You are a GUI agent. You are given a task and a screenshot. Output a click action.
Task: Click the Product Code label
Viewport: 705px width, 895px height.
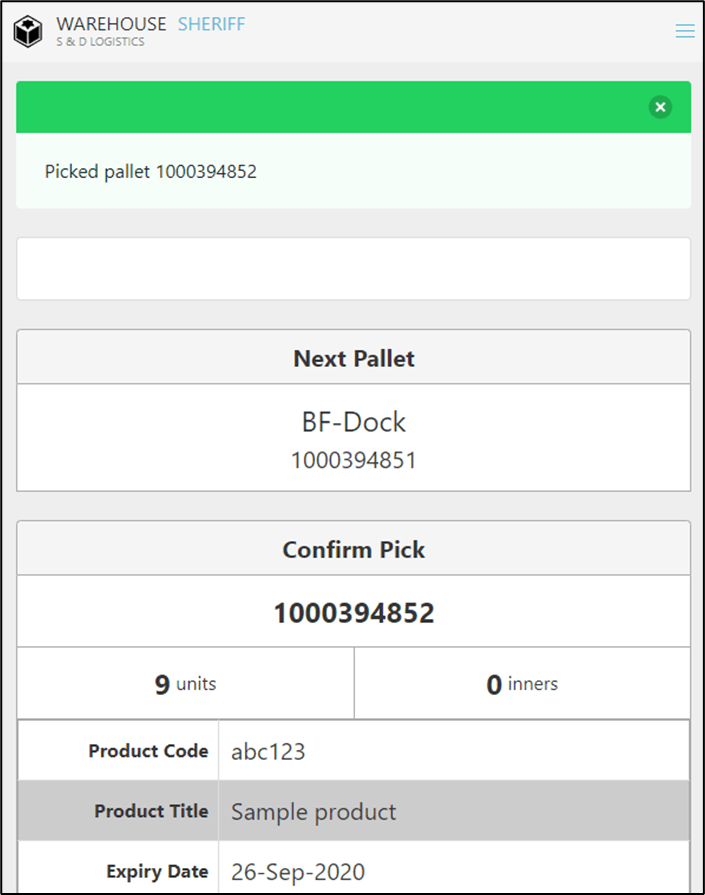(x=148, y=751)
